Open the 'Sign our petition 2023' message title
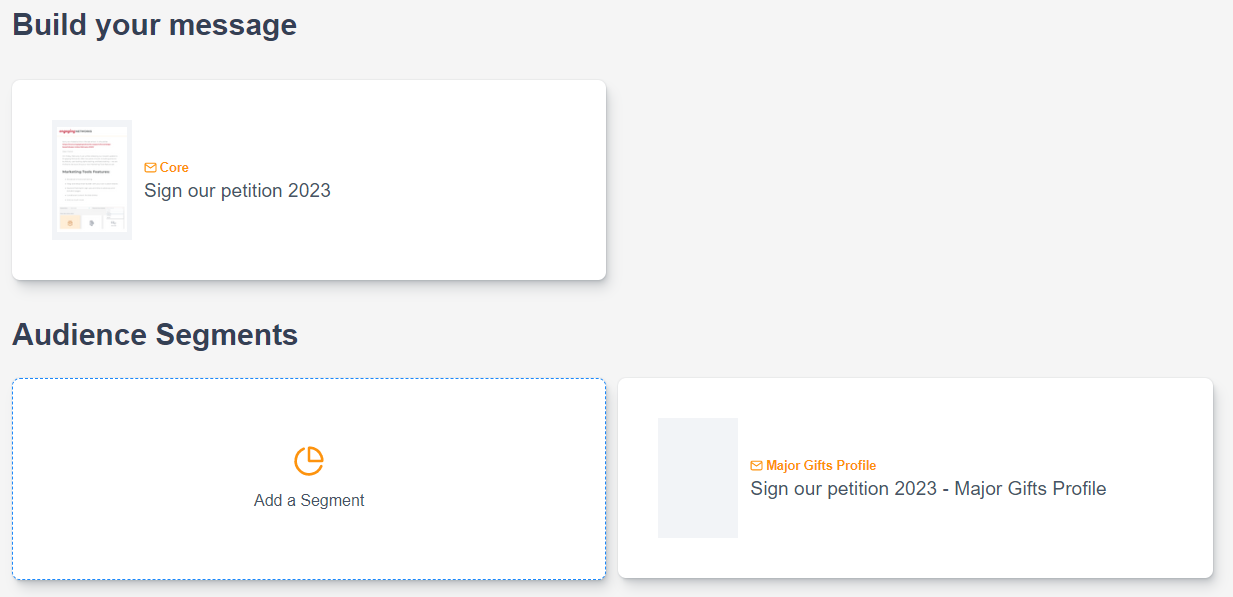This screenshot has height=597, width=1233. [237, 191]
